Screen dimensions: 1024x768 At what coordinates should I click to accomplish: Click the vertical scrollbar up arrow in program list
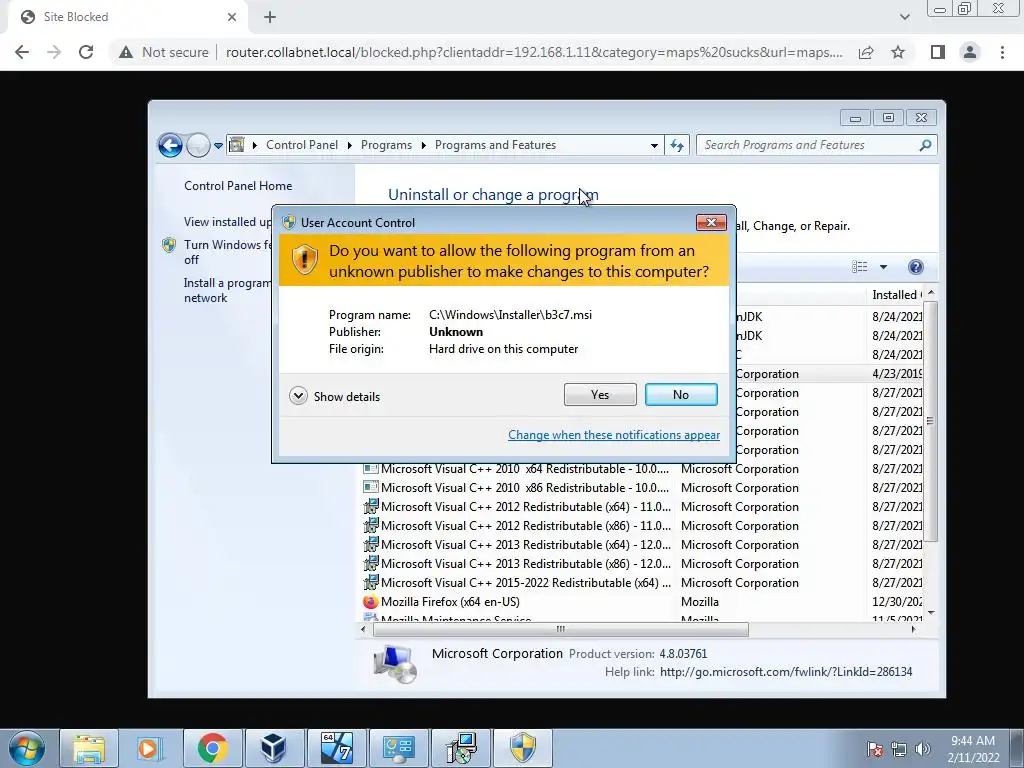click(x=931, y=293)
